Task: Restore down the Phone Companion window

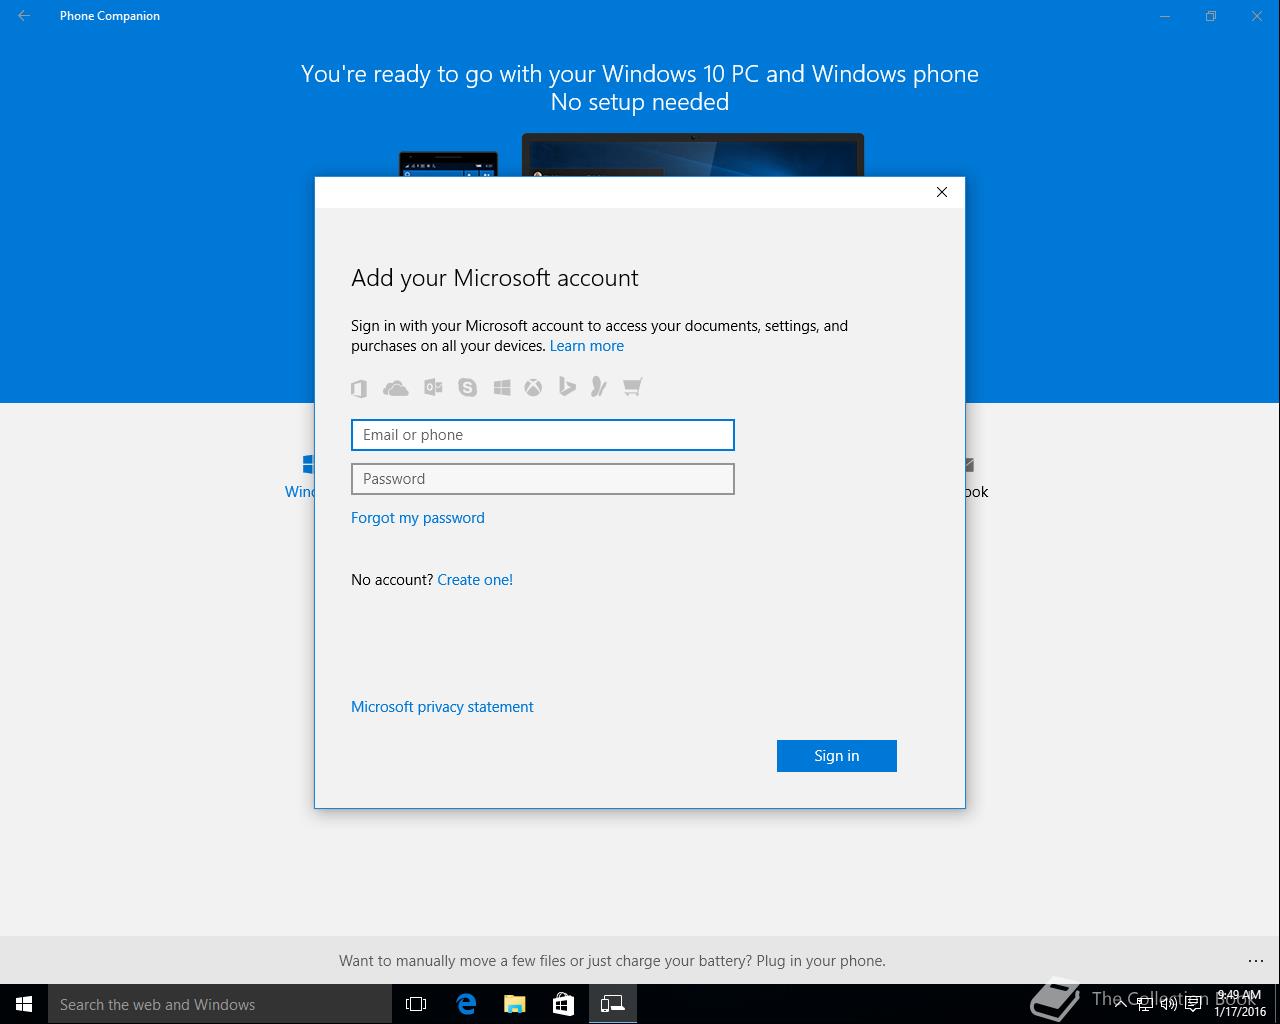Action: 1211,16
